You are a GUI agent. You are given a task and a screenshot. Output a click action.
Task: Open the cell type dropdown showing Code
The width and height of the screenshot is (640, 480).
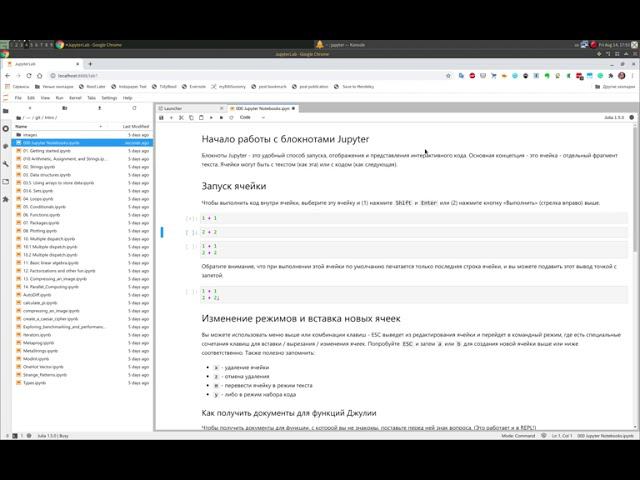[x=252, y=118]
